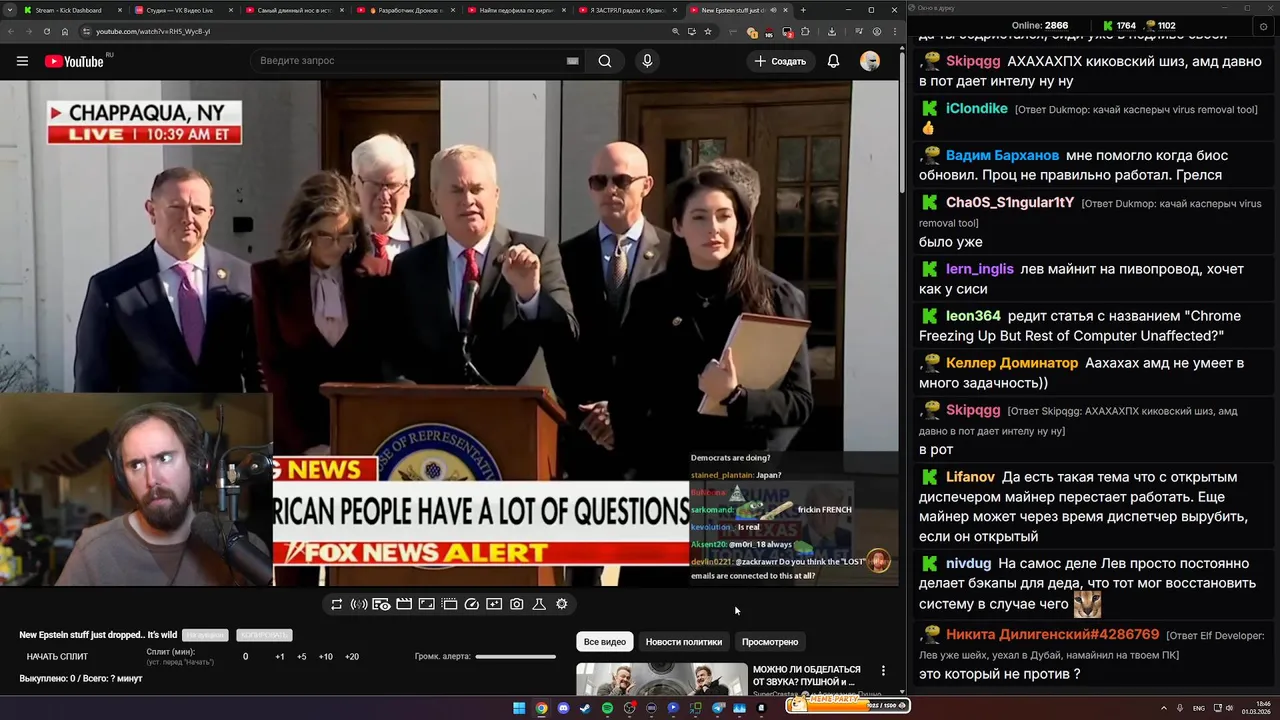Screen dimensions: 1280x720
Task: Click the КОПИРОВАТЬ button
Action: [264, 635]
